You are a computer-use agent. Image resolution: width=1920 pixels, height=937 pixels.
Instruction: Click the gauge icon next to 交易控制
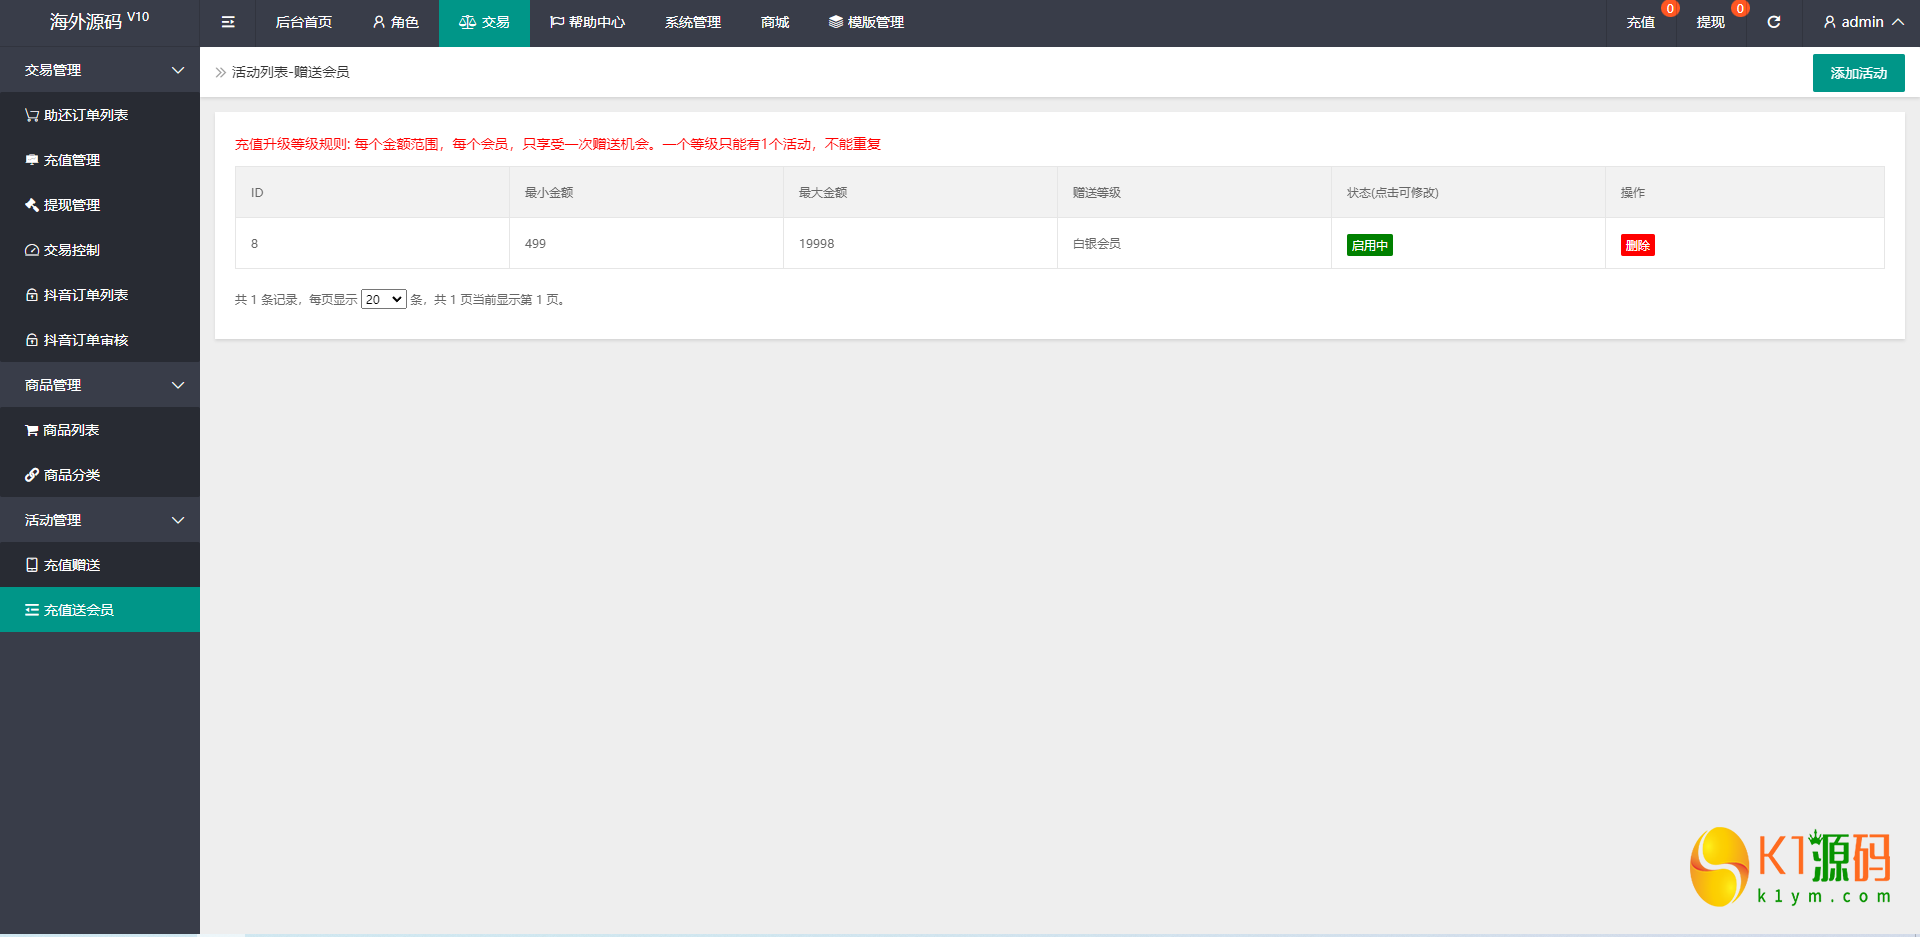(32, 250)
